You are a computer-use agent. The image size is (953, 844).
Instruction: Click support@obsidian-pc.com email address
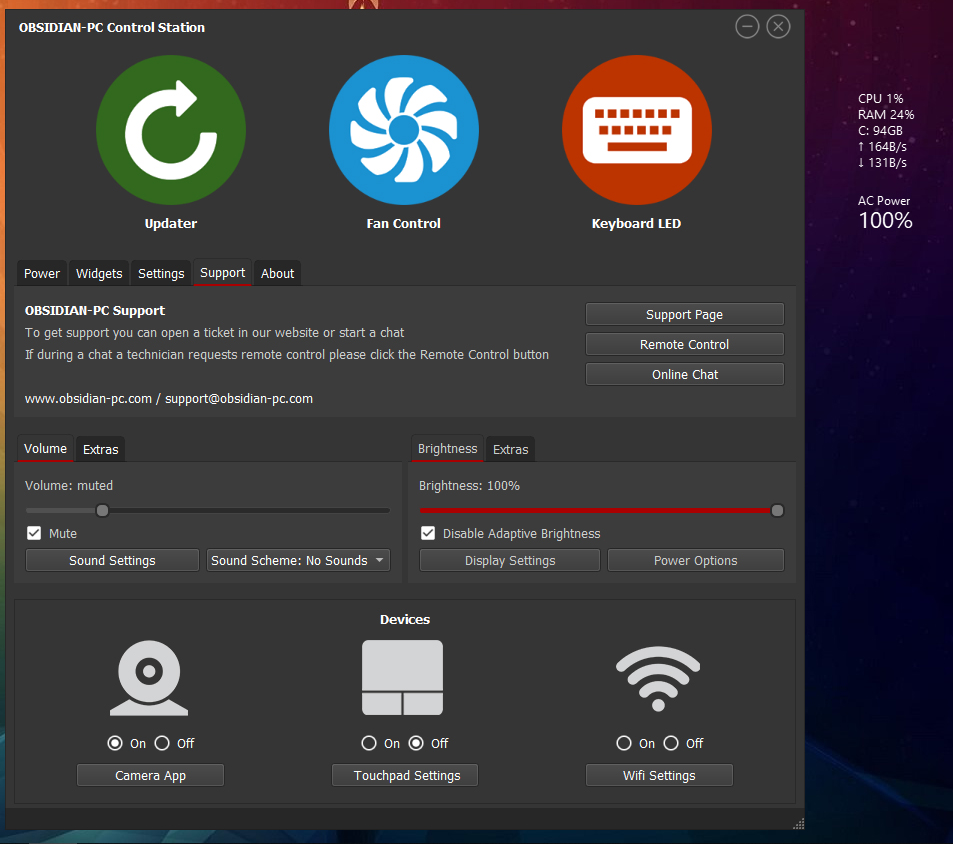(239, 399)
